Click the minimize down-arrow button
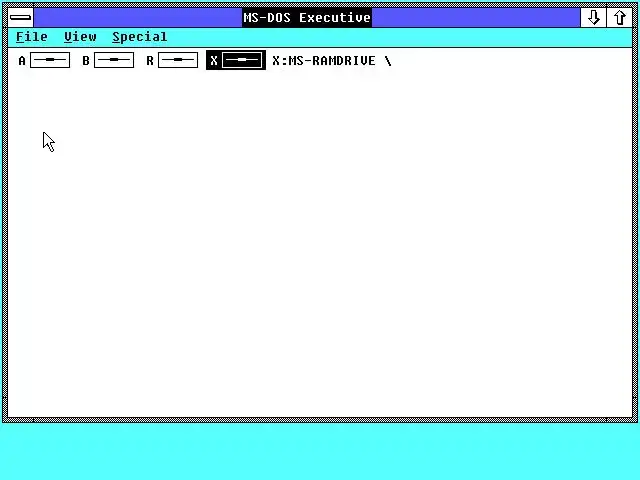This screenshot has height=480, width=640. tap(593, 18)
